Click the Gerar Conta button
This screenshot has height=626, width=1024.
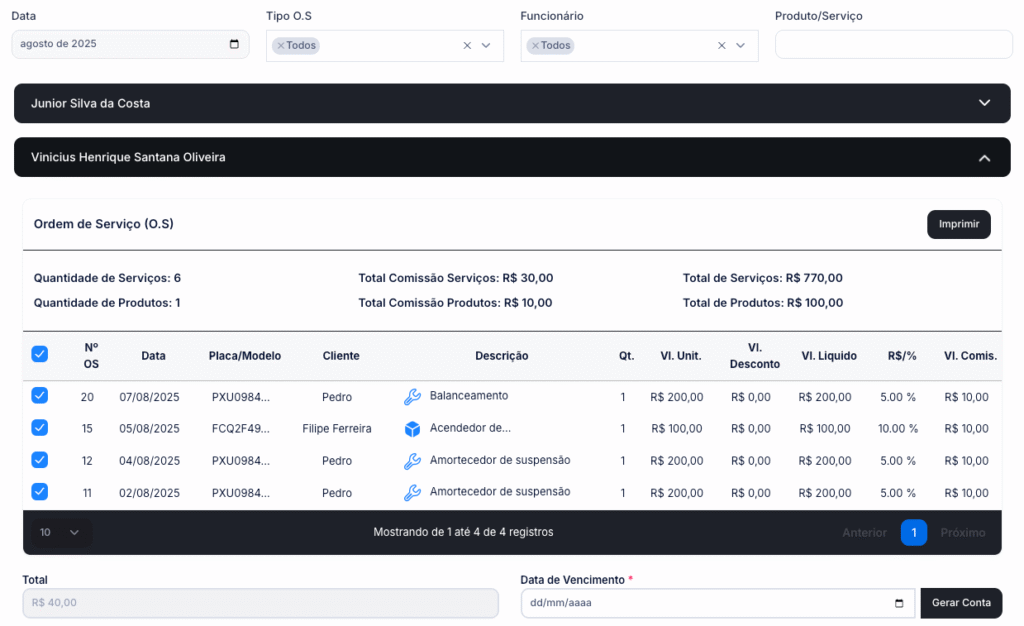pyautogui.click(x=960, y=603)
